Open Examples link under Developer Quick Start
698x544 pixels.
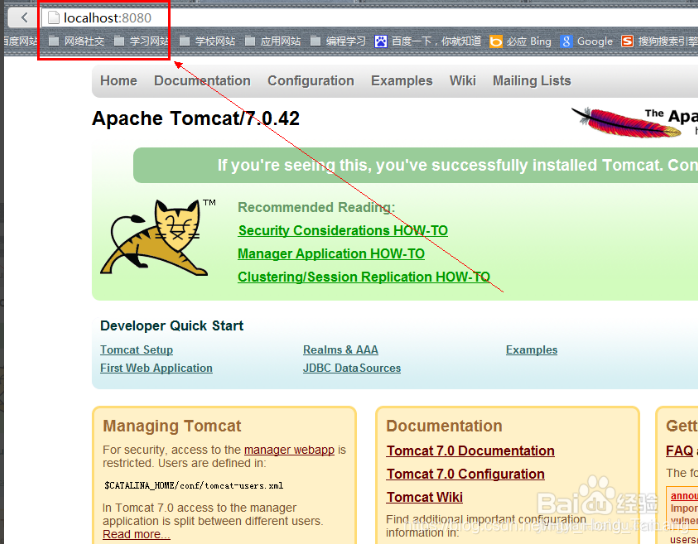click(x=532, y=350)
